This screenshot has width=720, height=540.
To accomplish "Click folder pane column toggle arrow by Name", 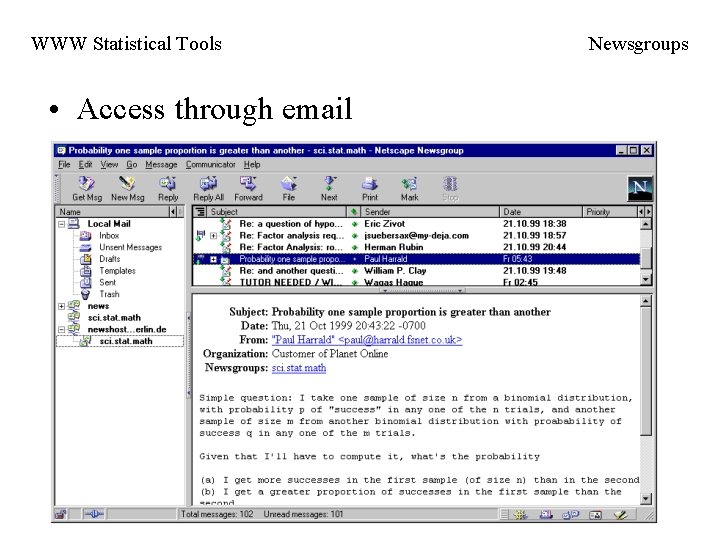I will click(173, 212).
